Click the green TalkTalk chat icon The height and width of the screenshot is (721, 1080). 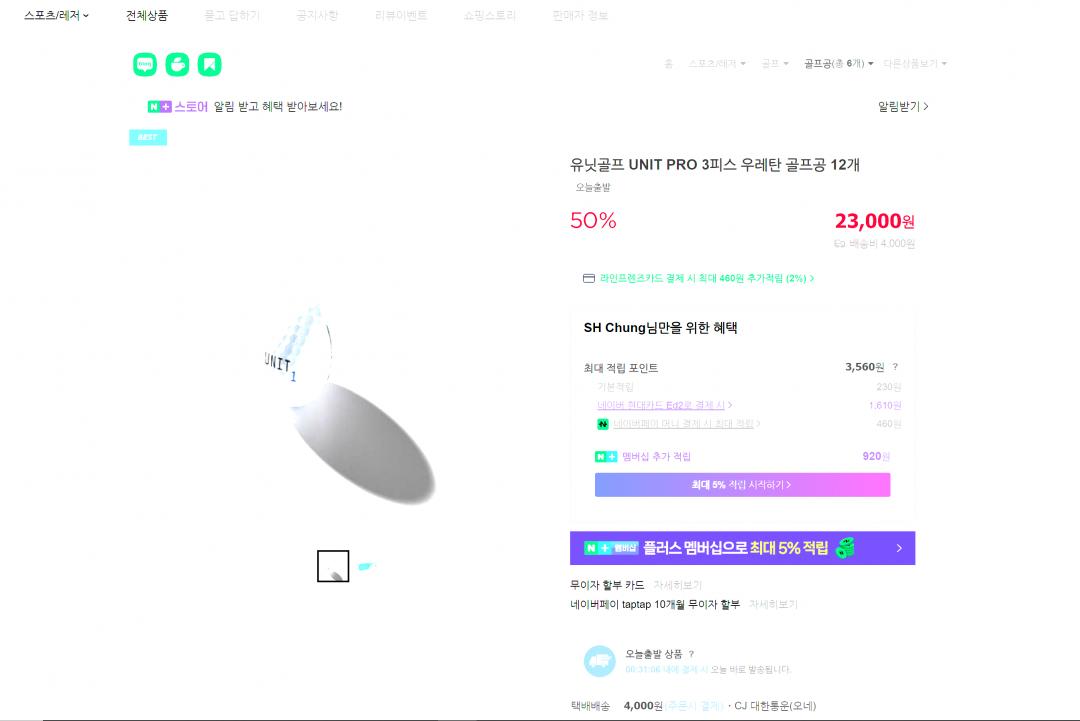[x=145, y=65]
